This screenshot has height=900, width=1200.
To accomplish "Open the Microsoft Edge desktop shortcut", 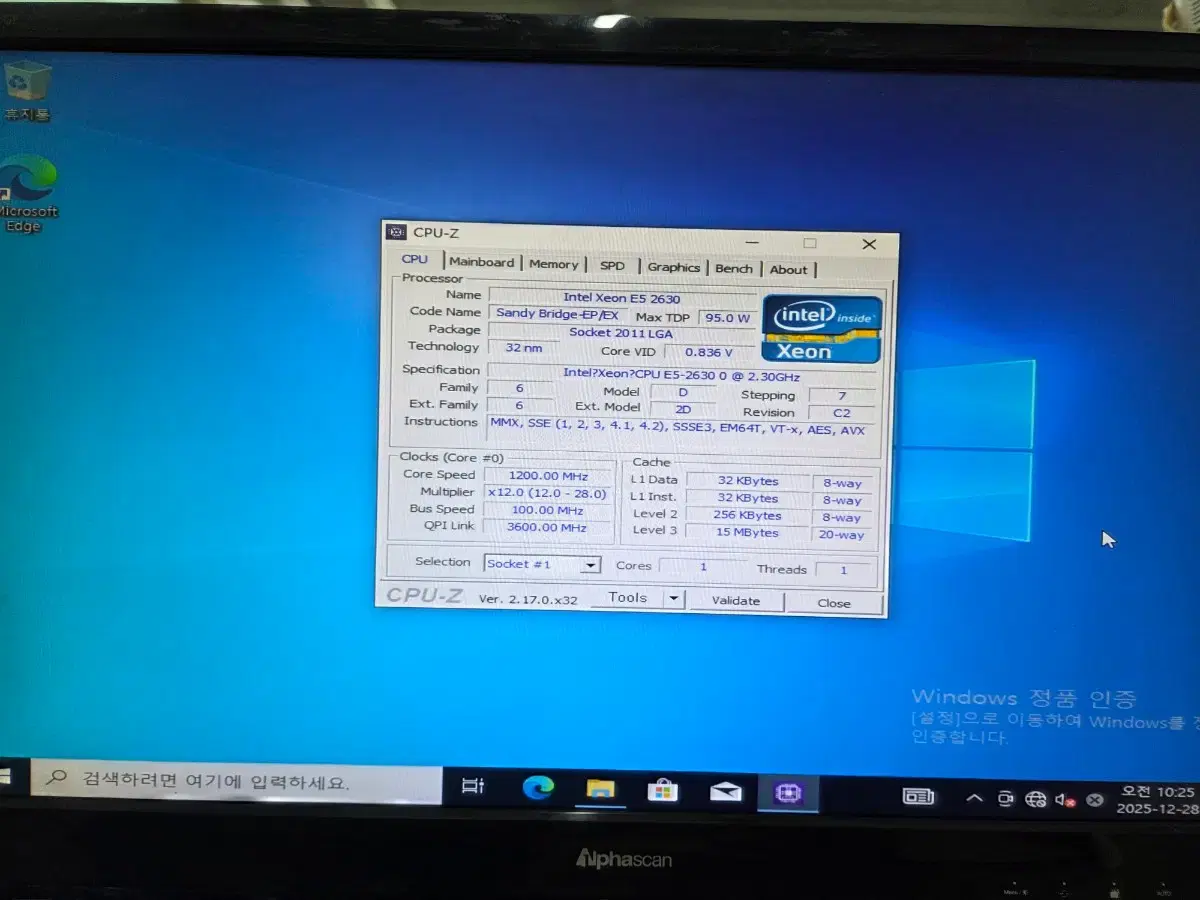I will [x=27, y=195].
